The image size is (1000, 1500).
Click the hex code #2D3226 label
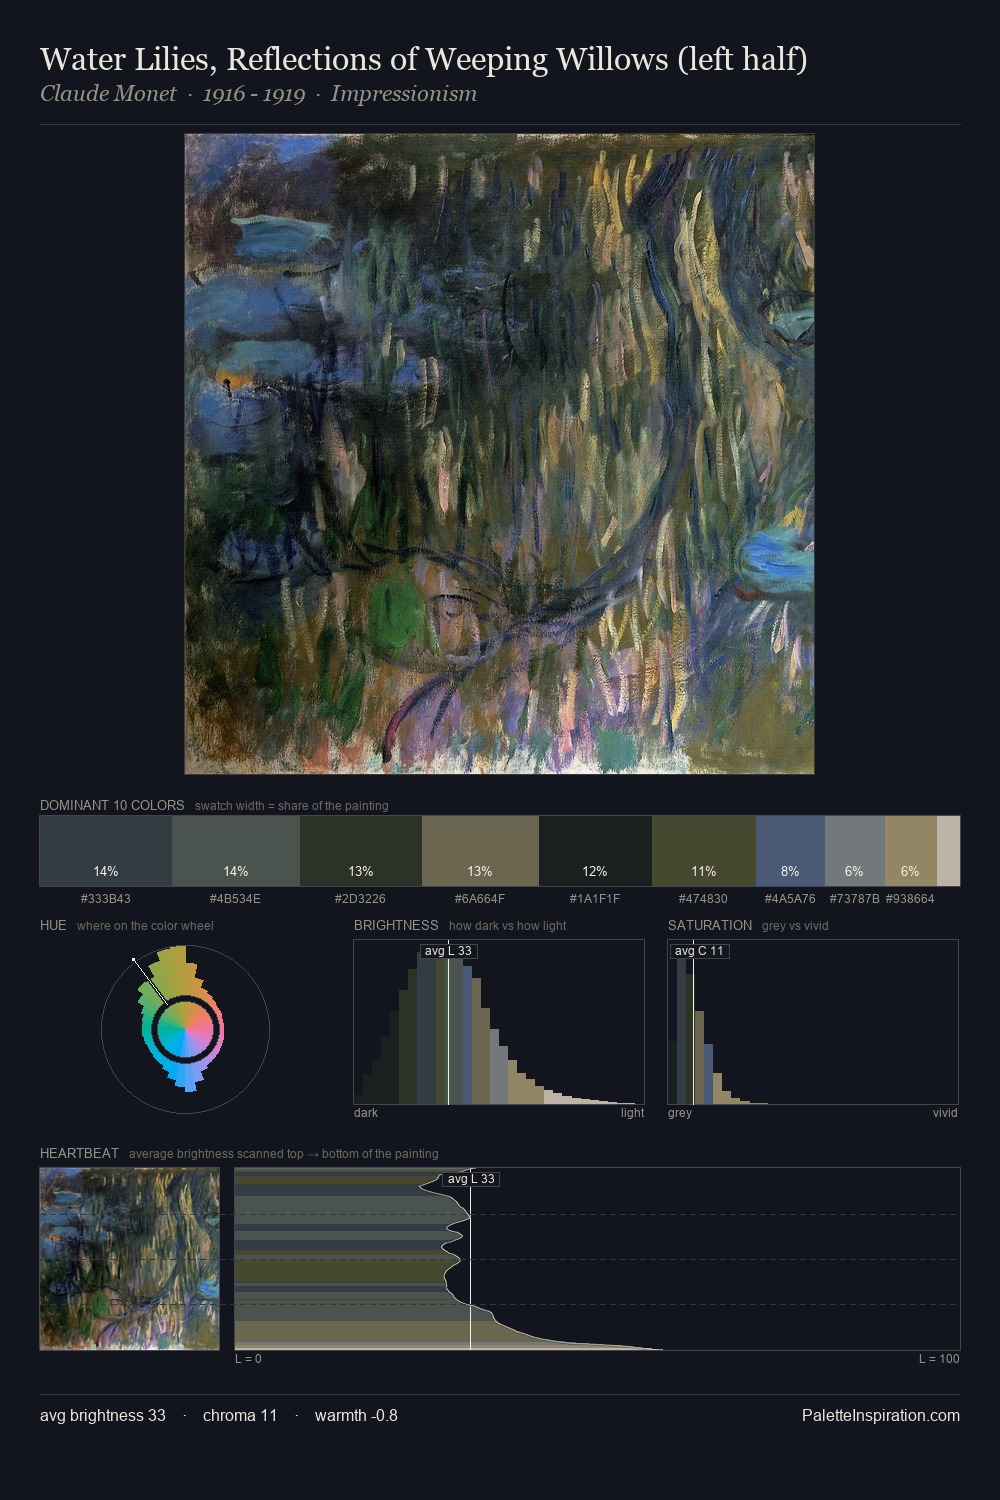[361, 899]
